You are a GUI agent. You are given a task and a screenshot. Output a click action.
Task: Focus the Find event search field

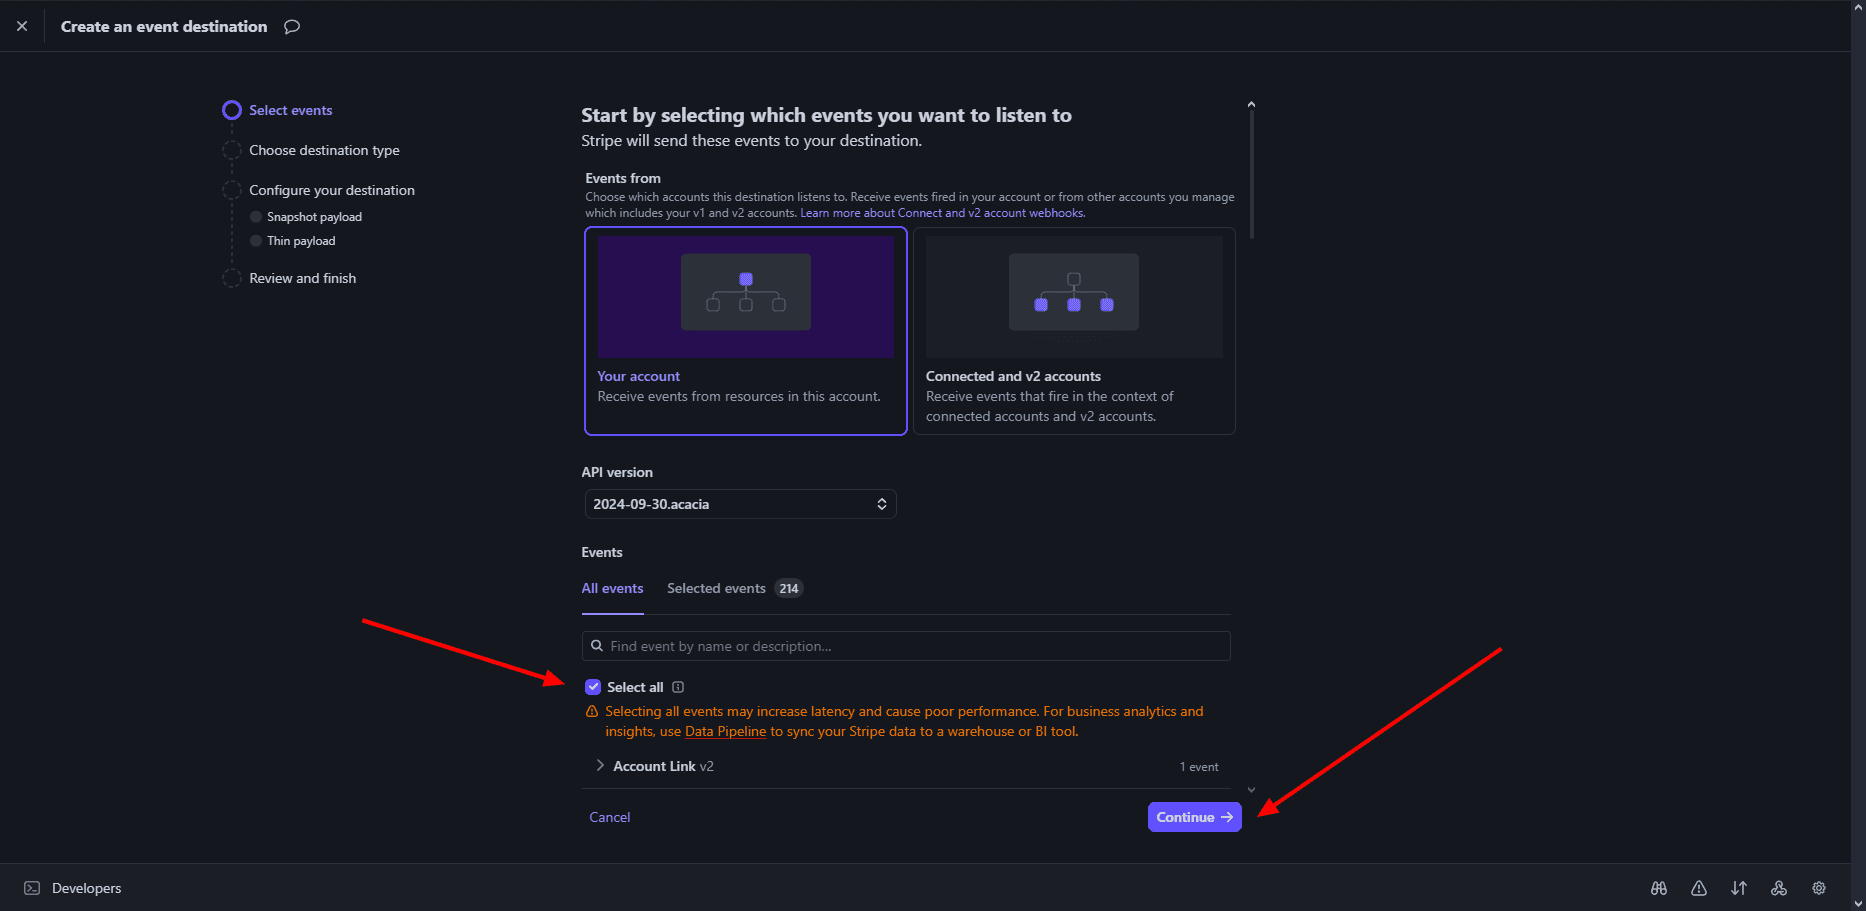click(905, 646)
